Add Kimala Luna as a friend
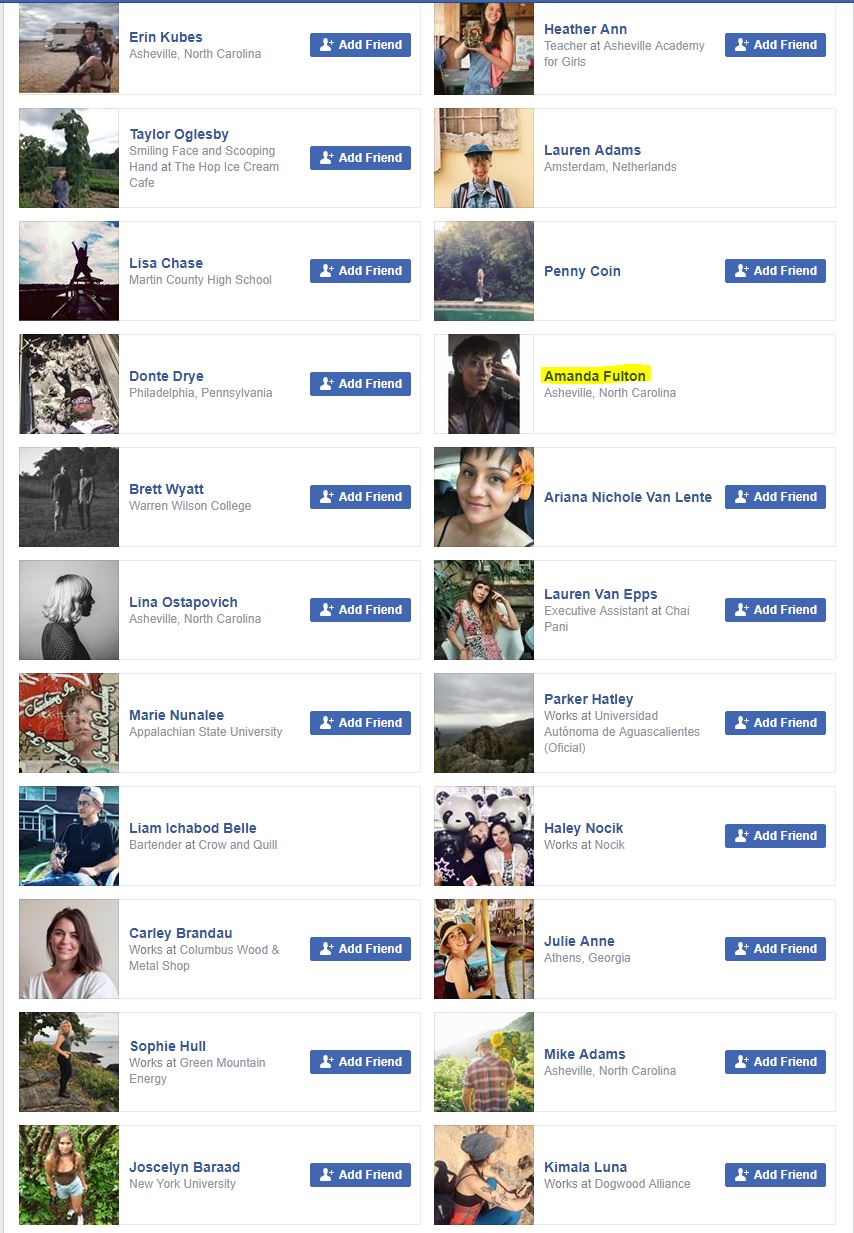 (x=775, y=1175)
